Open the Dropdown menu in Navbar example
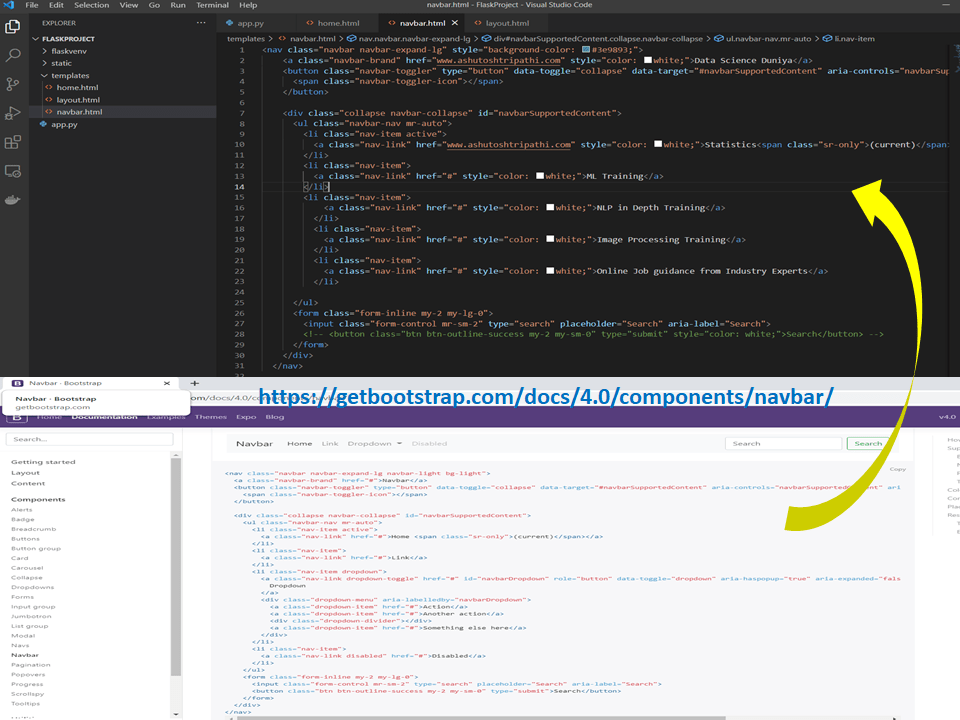Image resolution: width=960 pixels, height=720 pixels. coord(374,443)
